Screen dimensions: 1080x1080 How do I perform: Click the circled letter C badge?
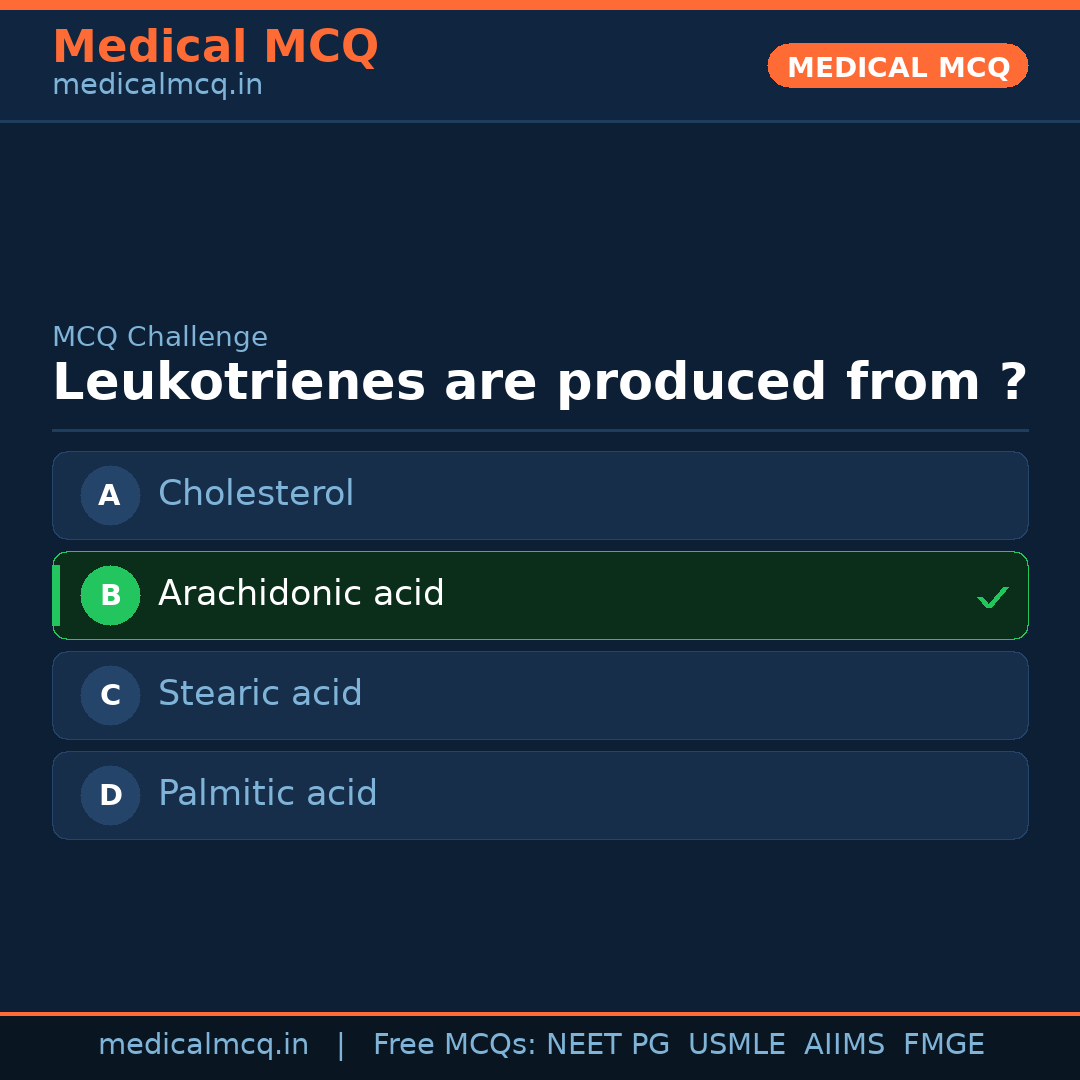click(x=110, y=695)
